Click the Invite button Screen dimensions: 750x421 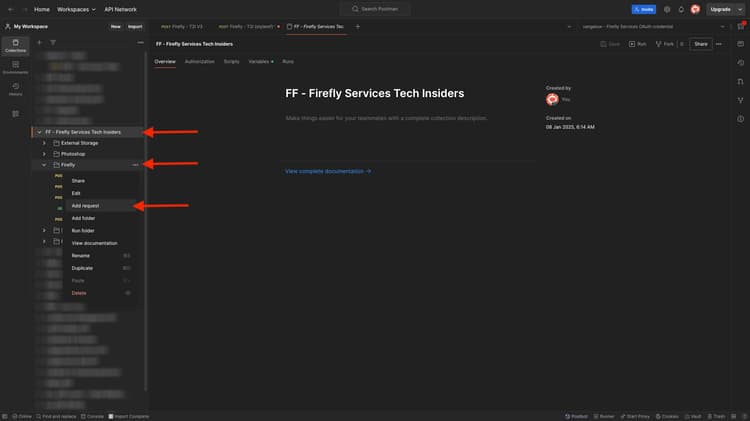click(x=644, y=9)
